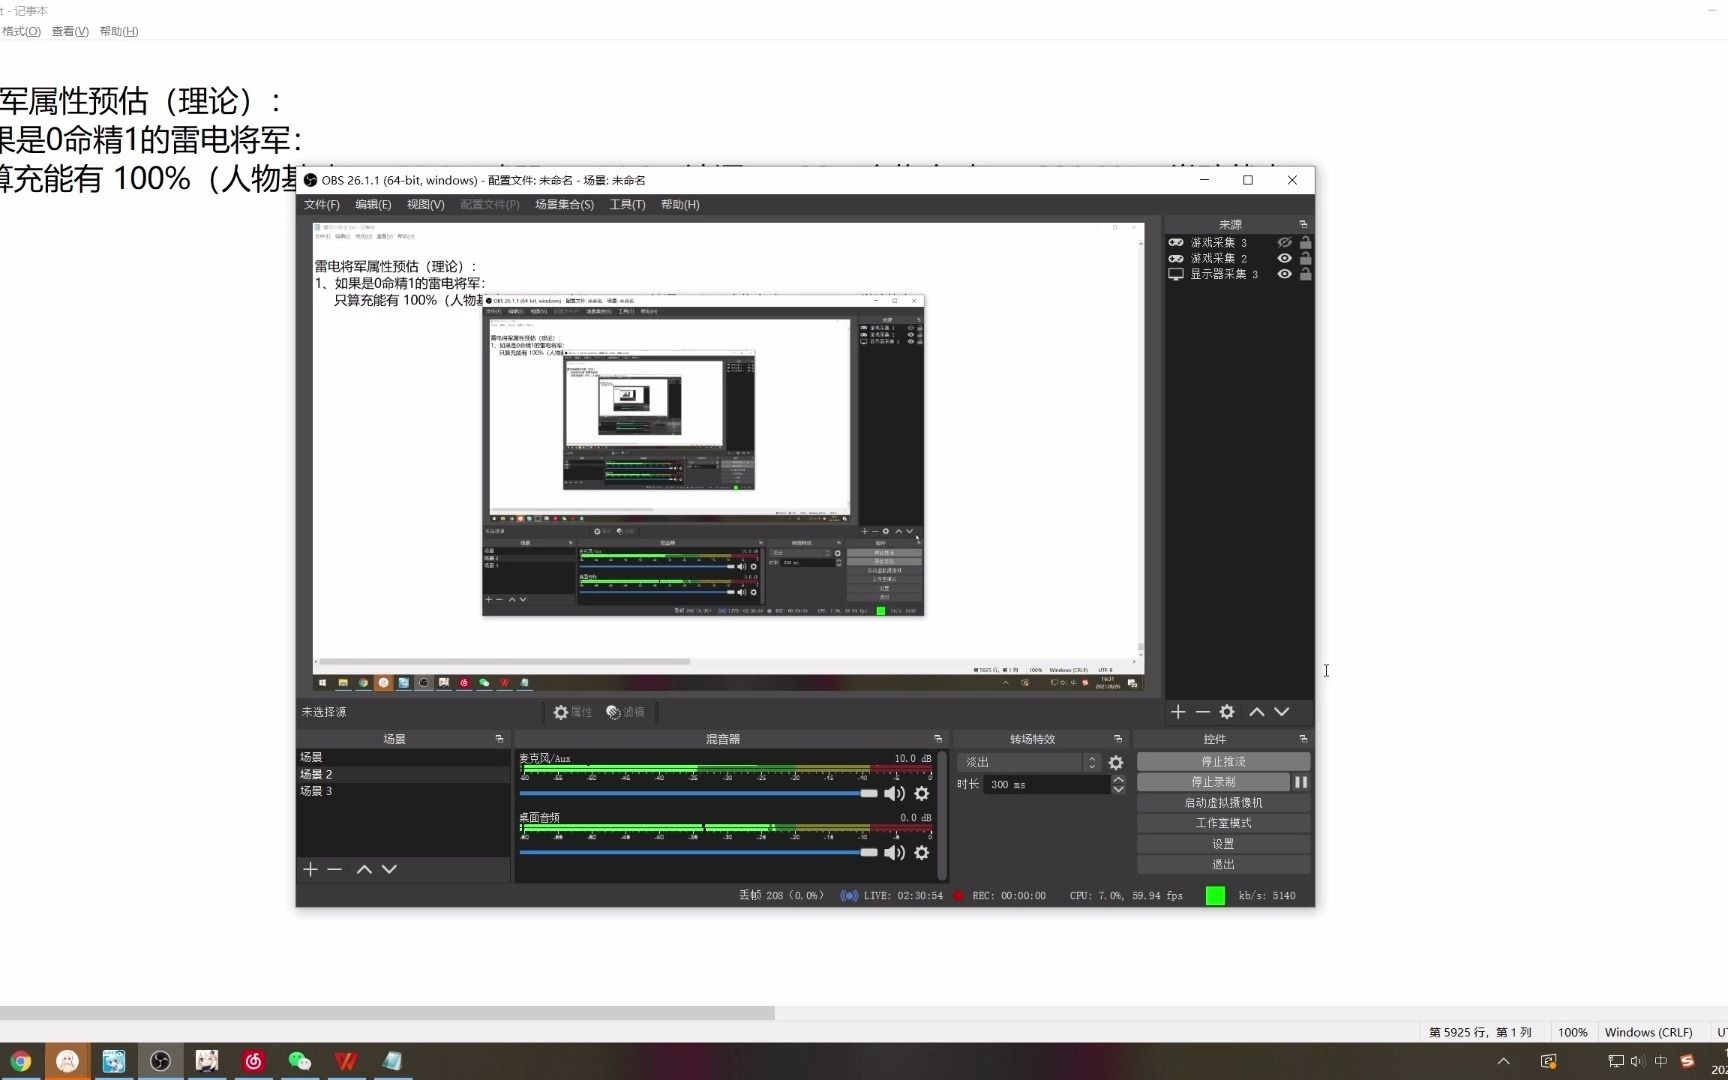Click the 时长 300 ms duration field
Viewport: 1728px width, 1080px height.
1048,785
